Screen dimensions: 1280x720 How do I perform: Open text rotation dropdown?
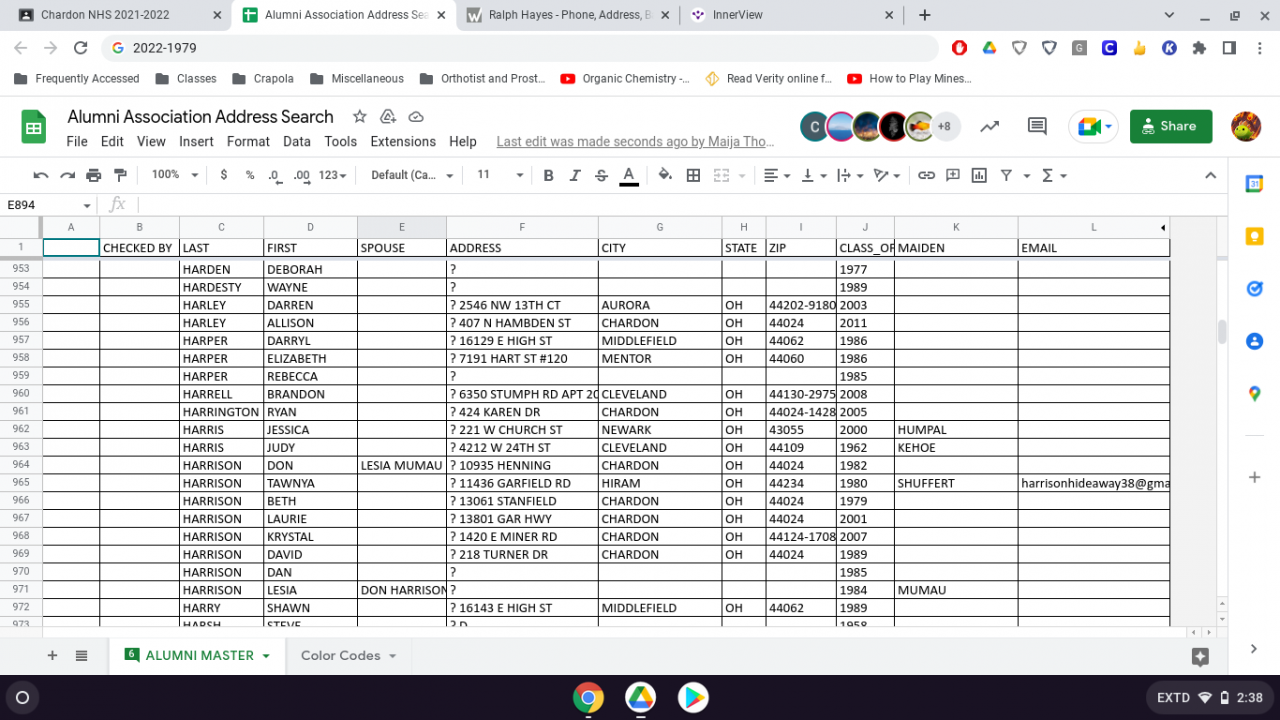886,175
